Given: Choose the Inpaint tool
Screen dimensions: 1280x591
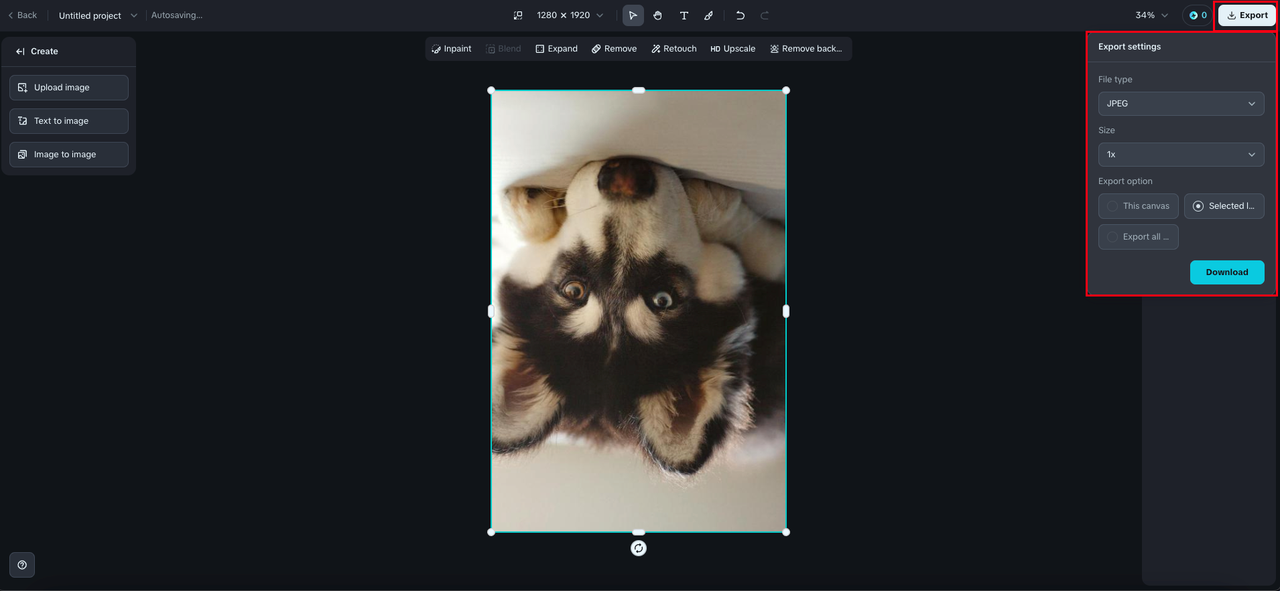Looking at the screenshot, I should click(452, 48).
